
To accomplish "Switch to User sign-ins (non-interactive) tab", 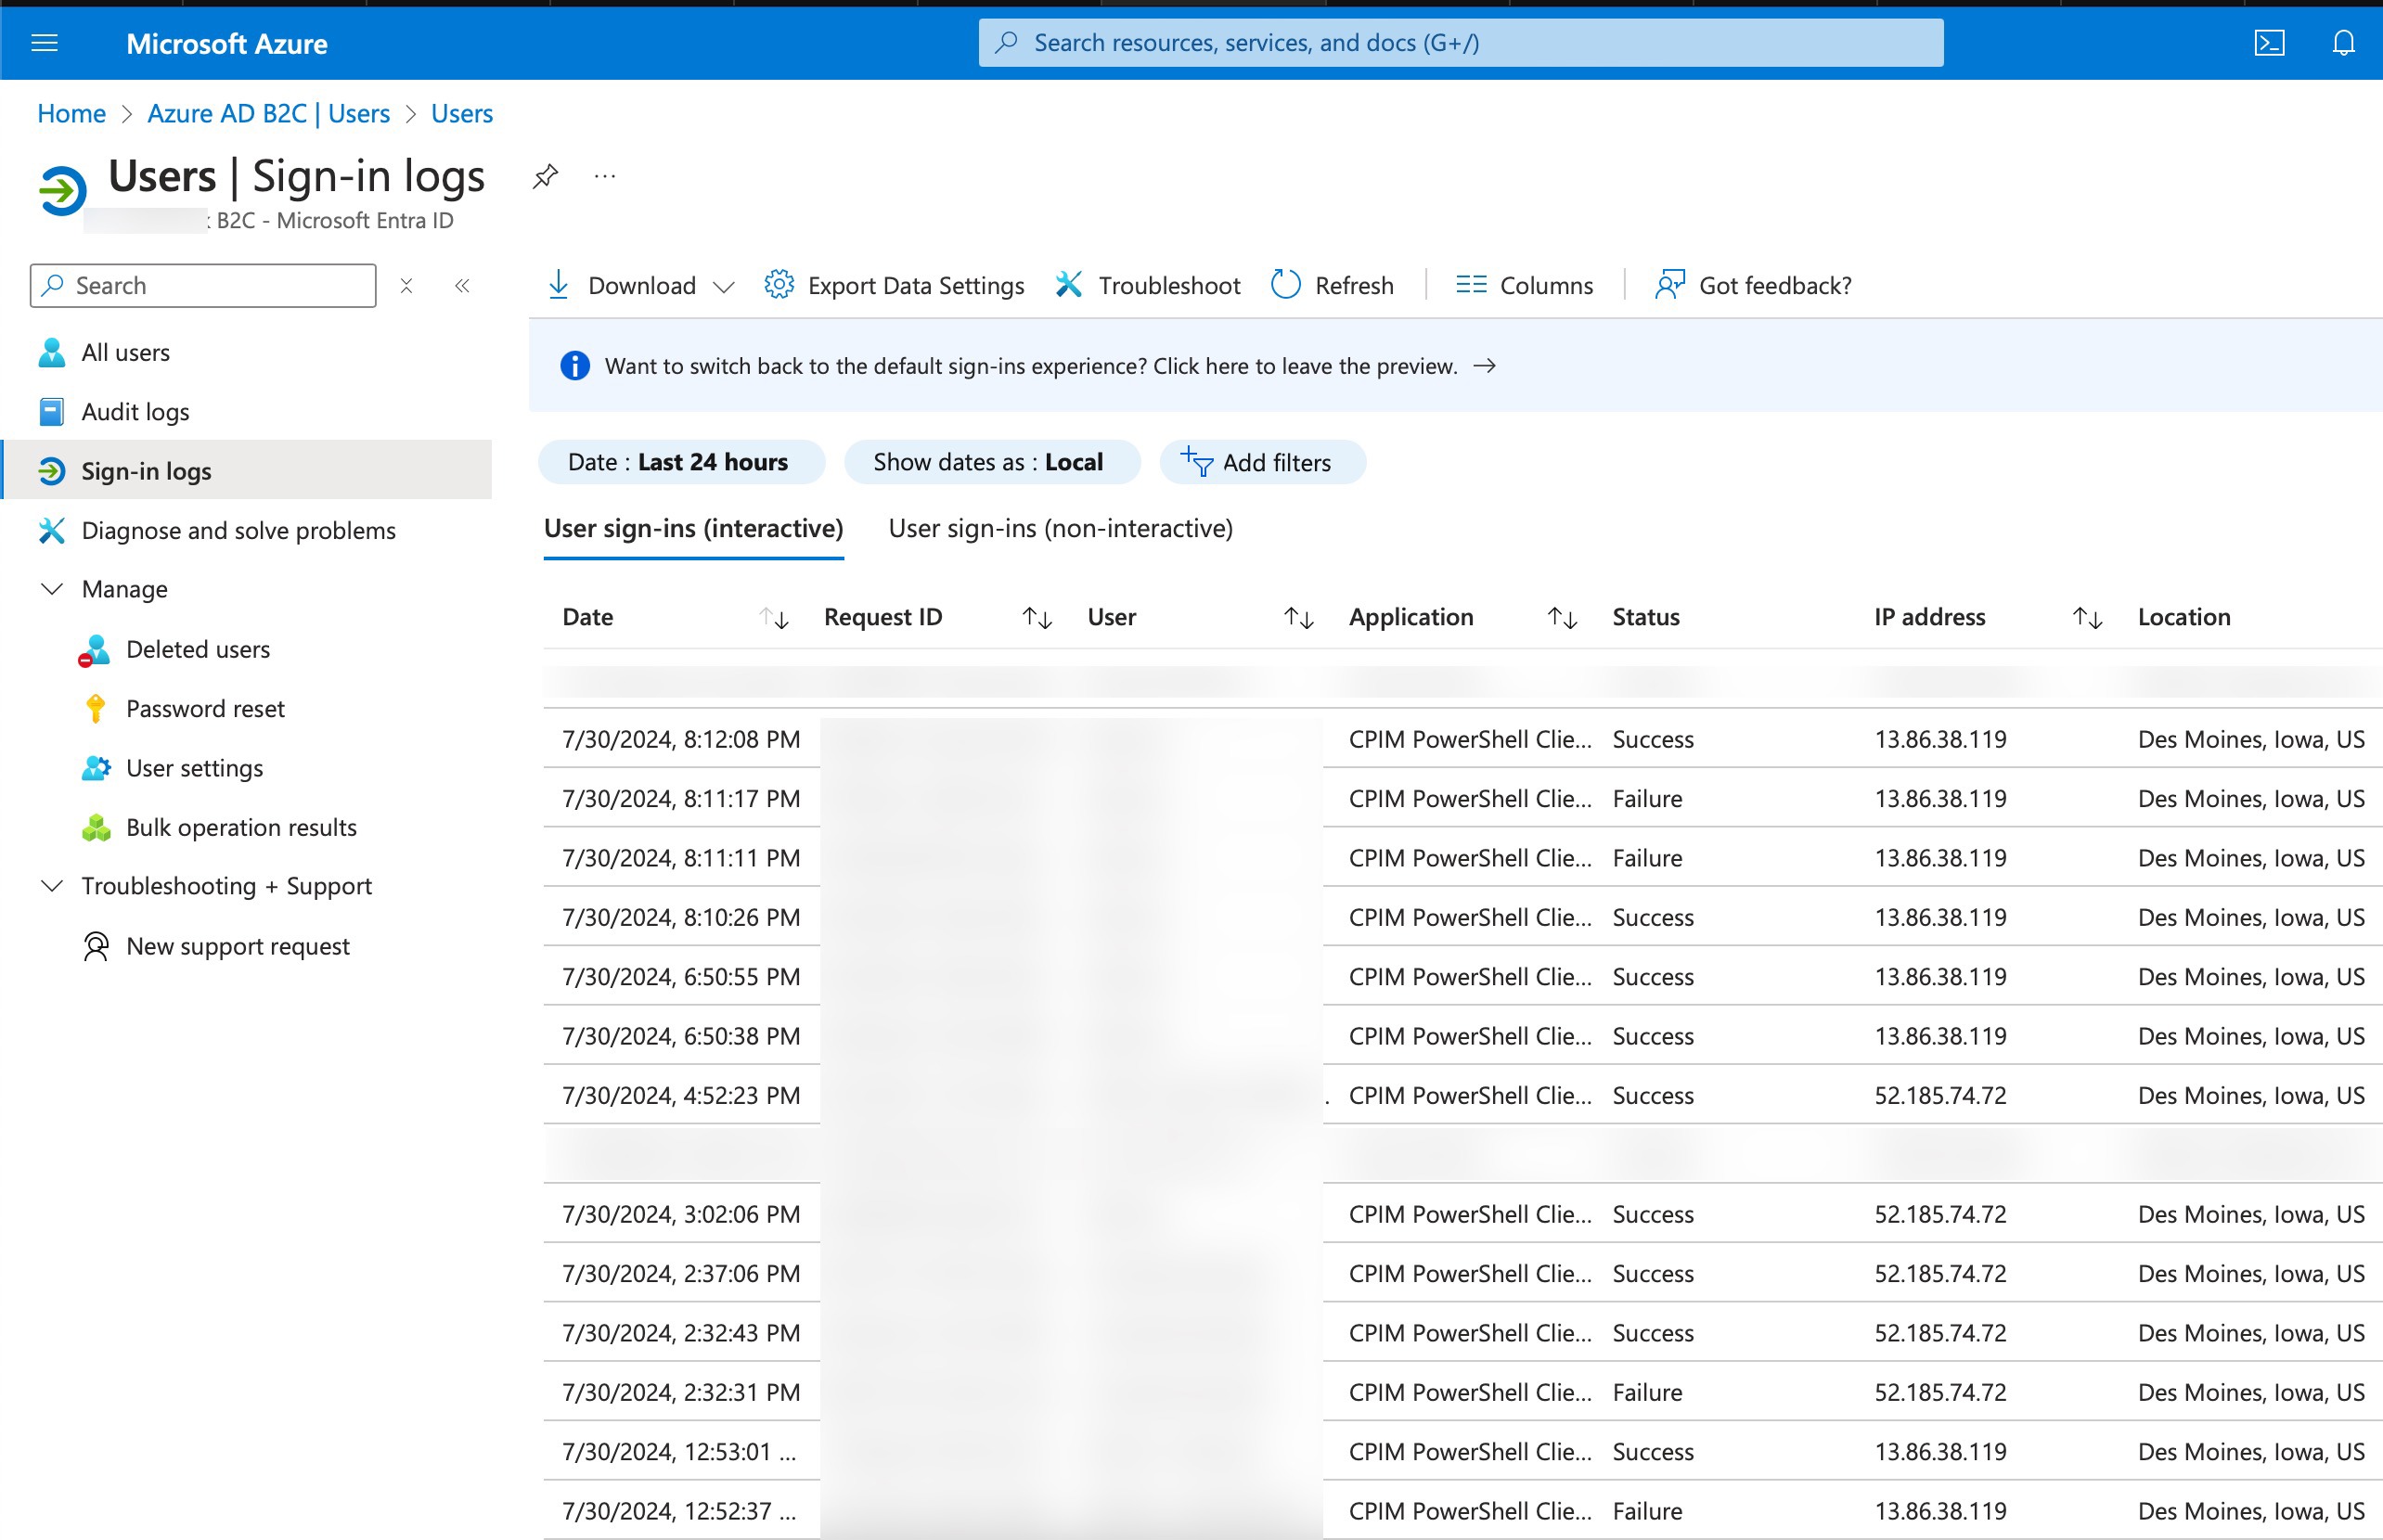I will coord(1061,529).
